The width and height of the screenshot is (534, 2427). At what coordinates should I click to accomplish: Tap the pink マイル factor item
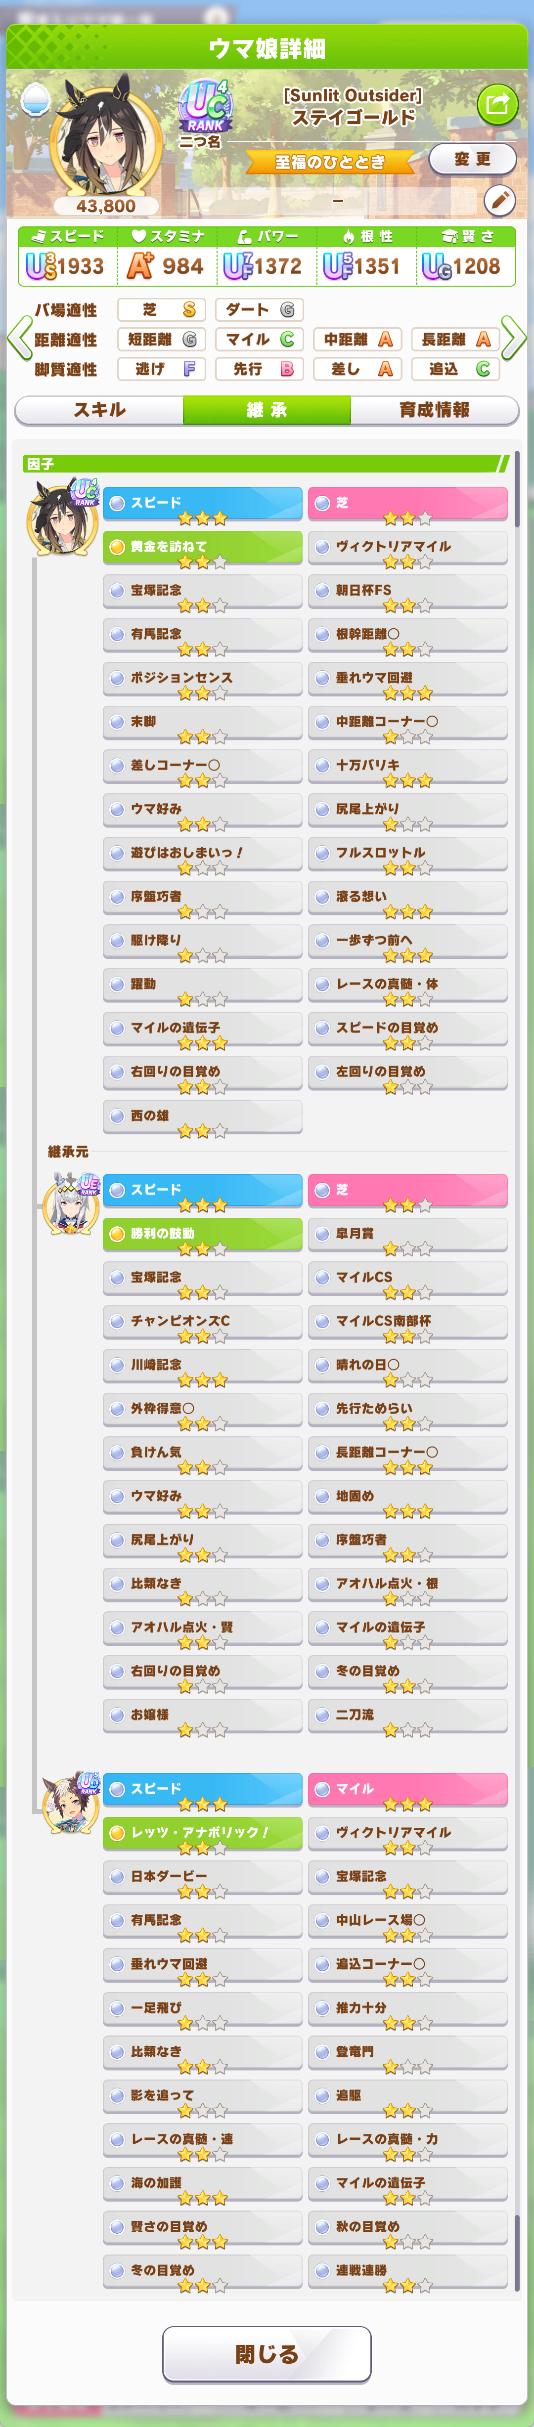[x=408, y=1789]
